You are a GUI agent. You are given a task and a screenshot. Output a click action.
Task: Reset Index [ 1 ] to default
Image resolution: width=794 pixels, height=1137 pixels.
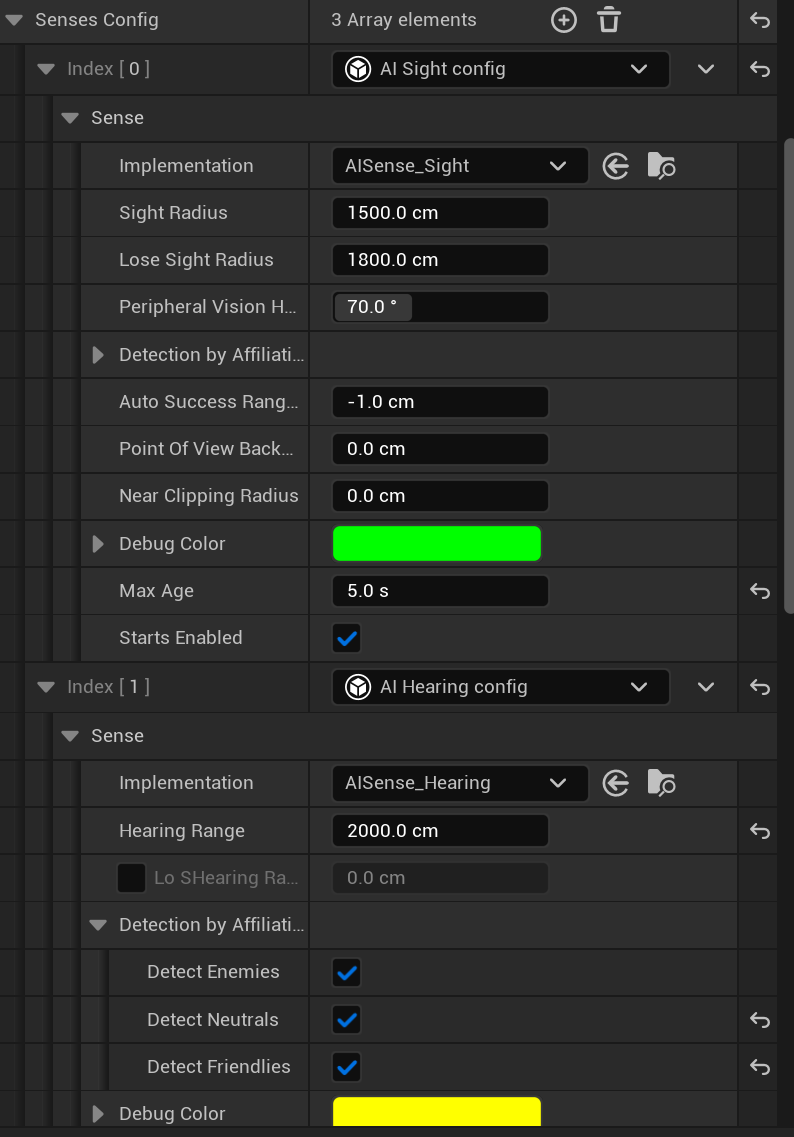click(x=759, y=687)
